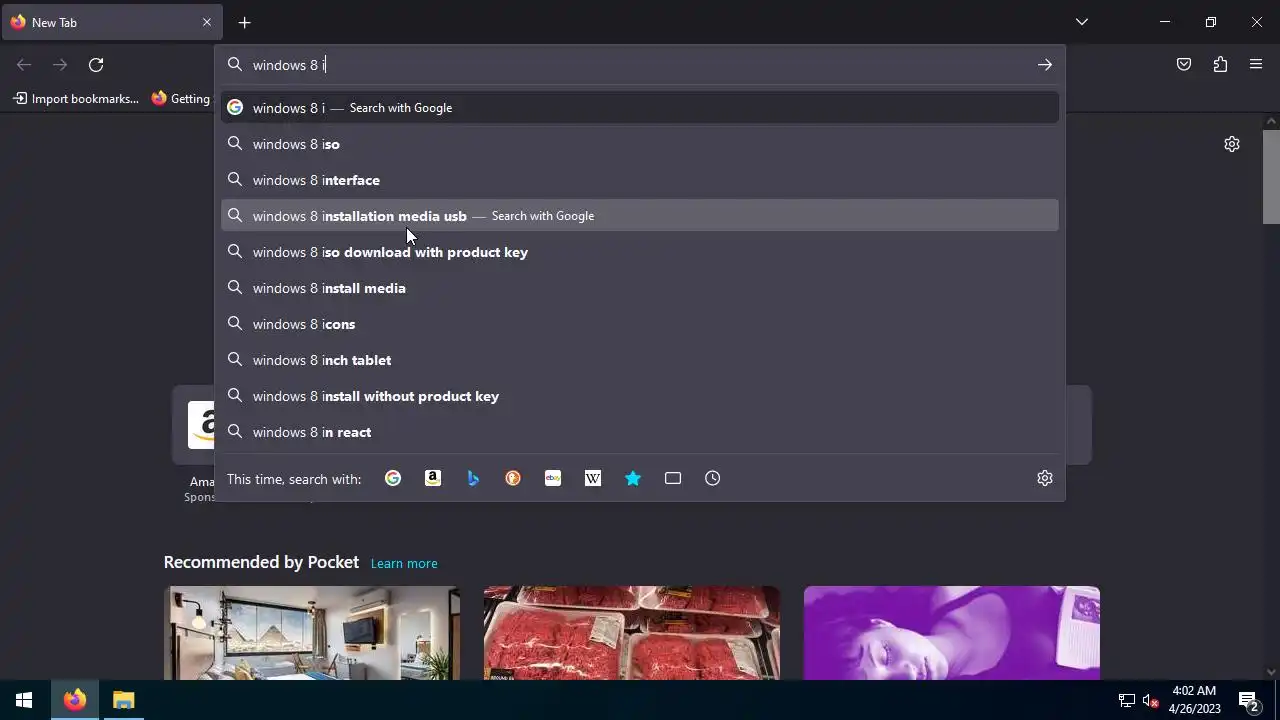This screenshot has width=1280, height=720.
Task: Choose suggestion 'iso download with product key'
Action: tap(640, 252)
